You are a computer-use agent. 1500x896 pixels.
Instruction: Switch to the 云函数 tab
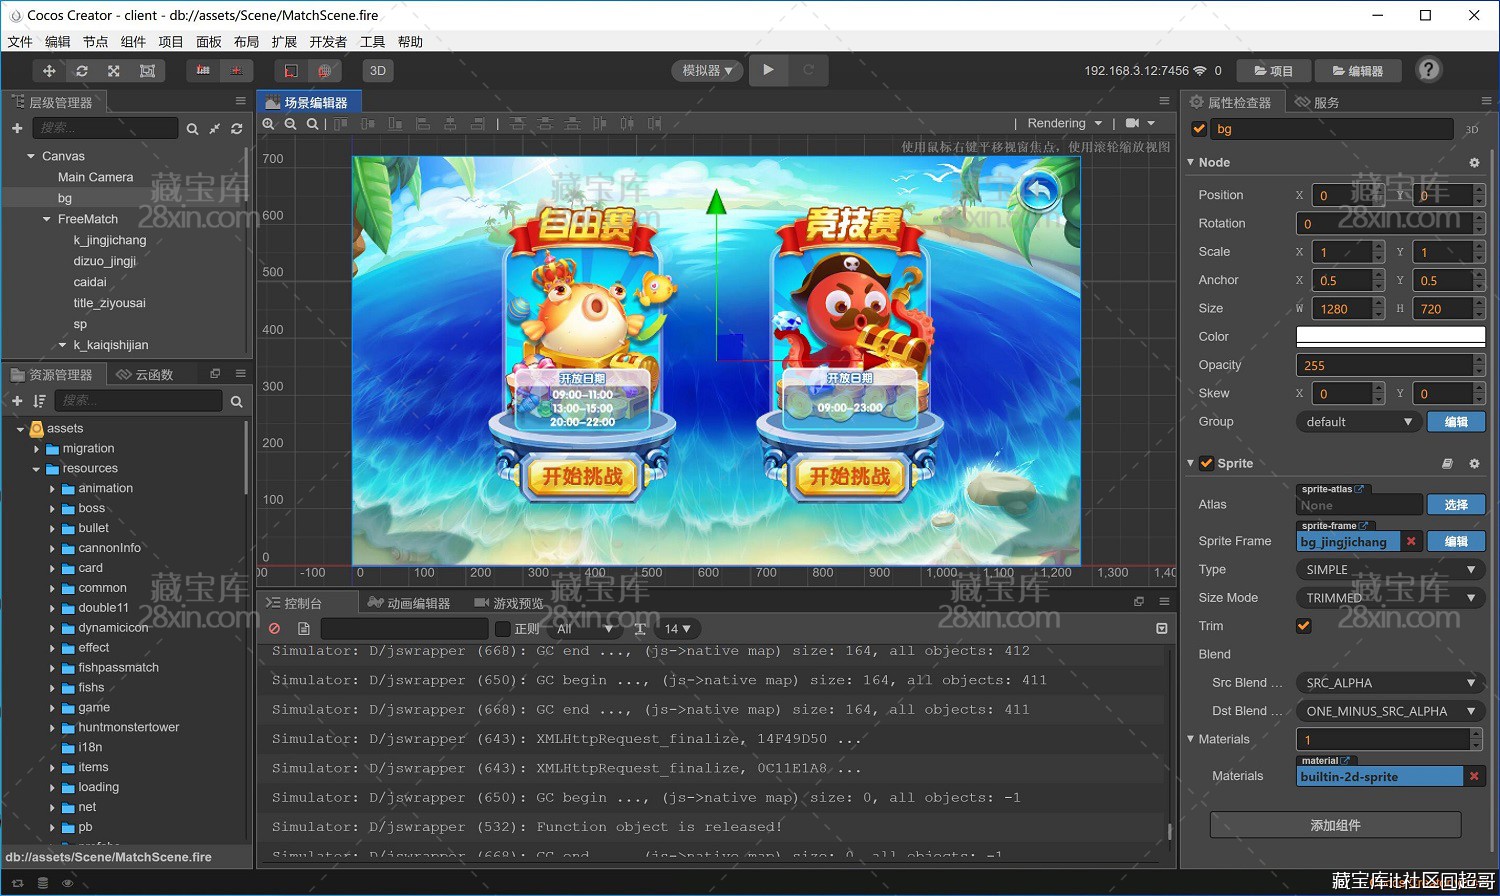pyautogui.click(x=145, y=374)
